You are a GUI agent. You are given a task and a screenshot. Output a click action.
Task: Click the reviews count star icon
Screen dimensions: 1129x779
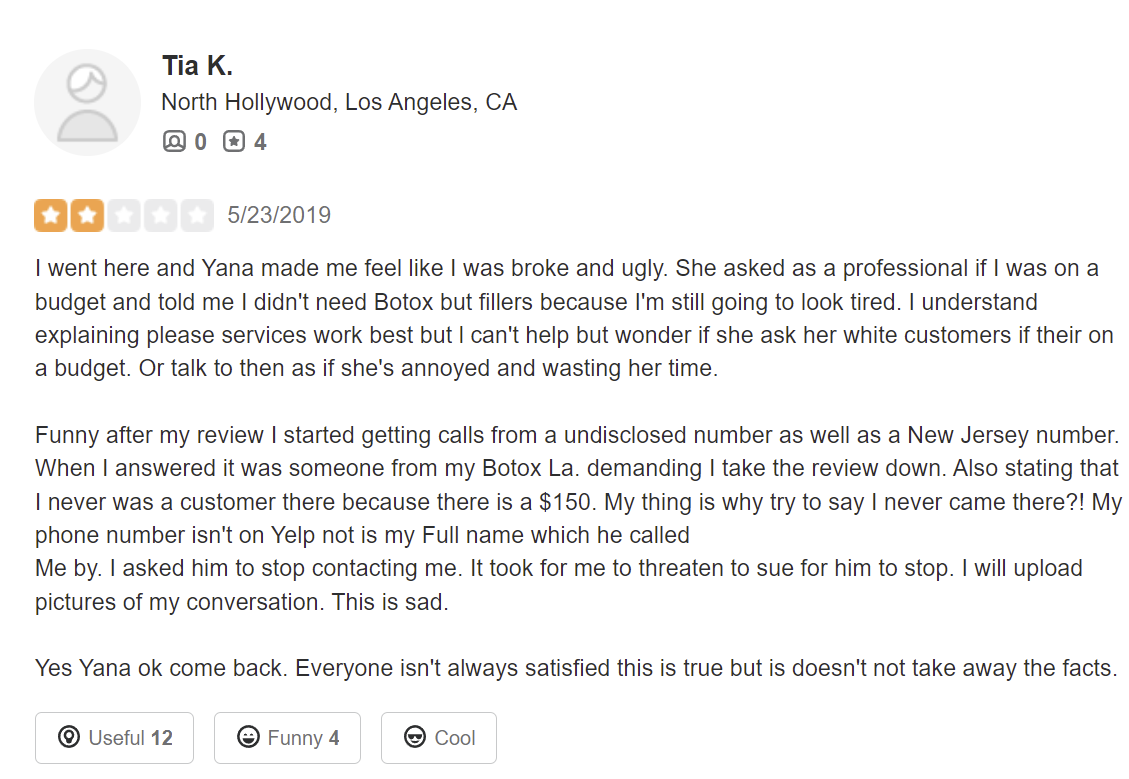coord(233,142)
